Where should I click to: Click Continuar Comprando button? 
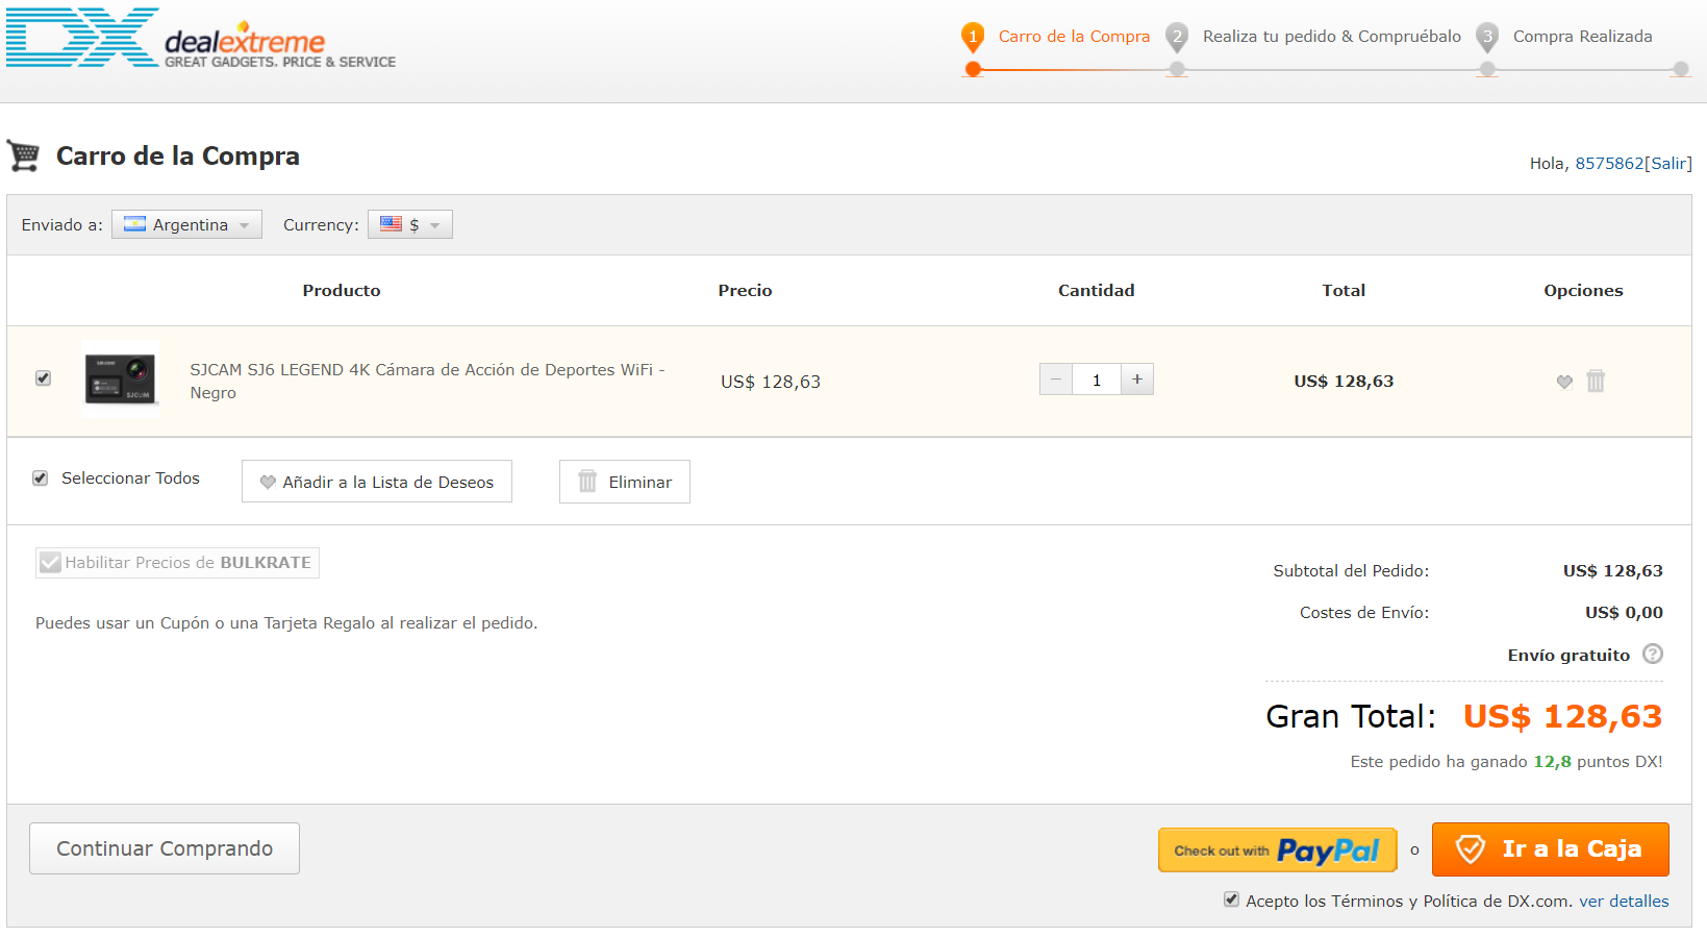[164, 849]
